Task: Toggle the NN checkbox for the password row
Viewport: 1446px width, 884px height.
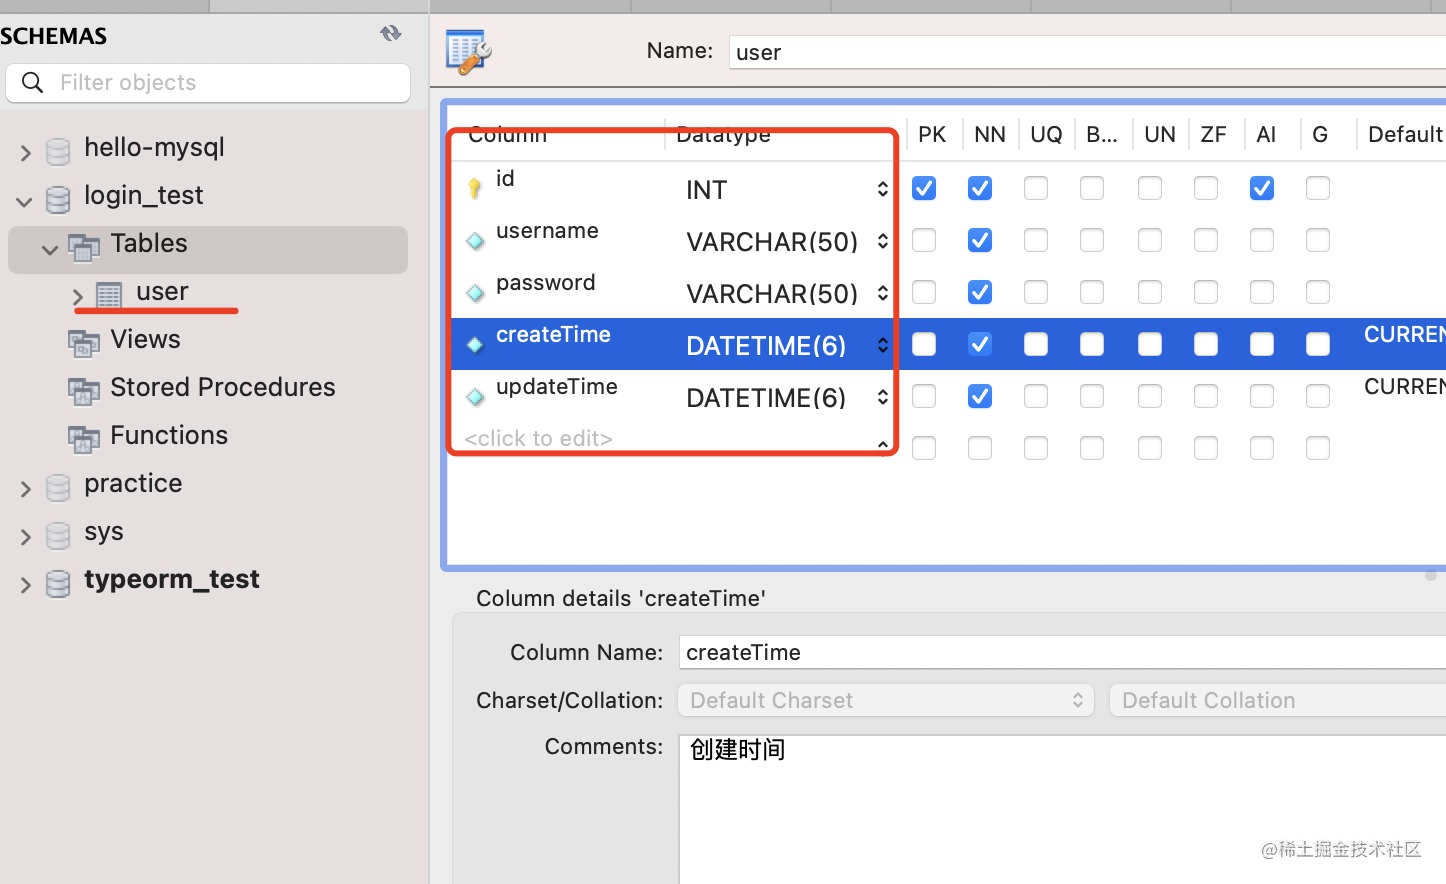Action: 980,292
